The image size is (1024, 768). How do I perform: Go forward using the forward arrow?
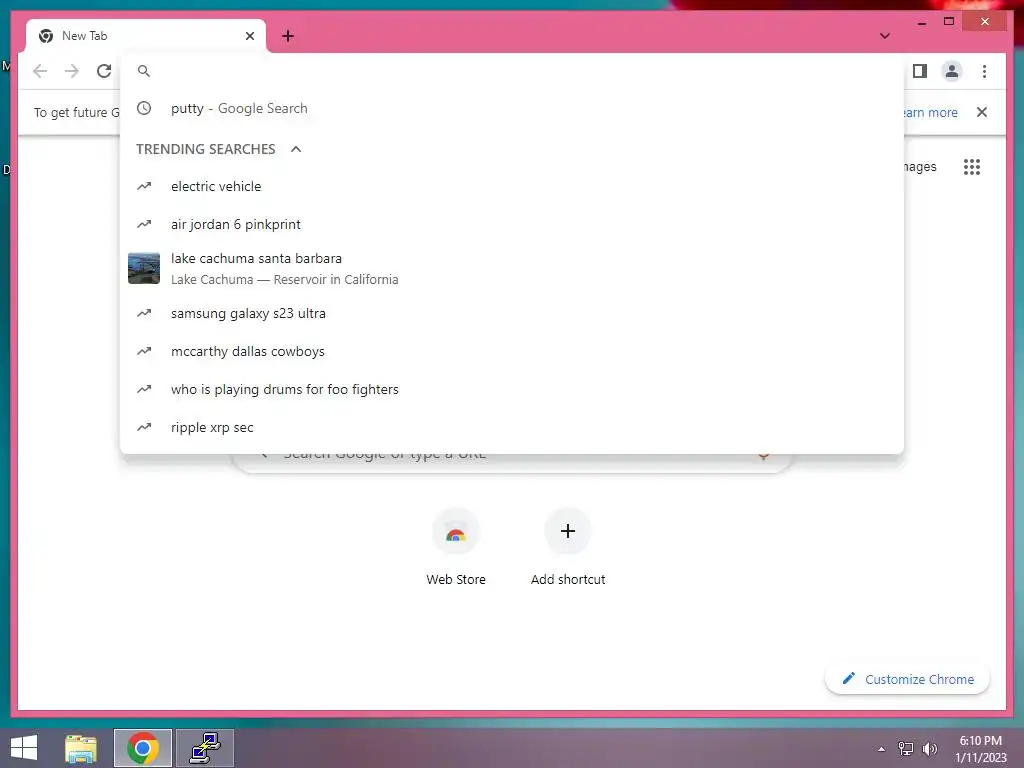pos(72,71)
